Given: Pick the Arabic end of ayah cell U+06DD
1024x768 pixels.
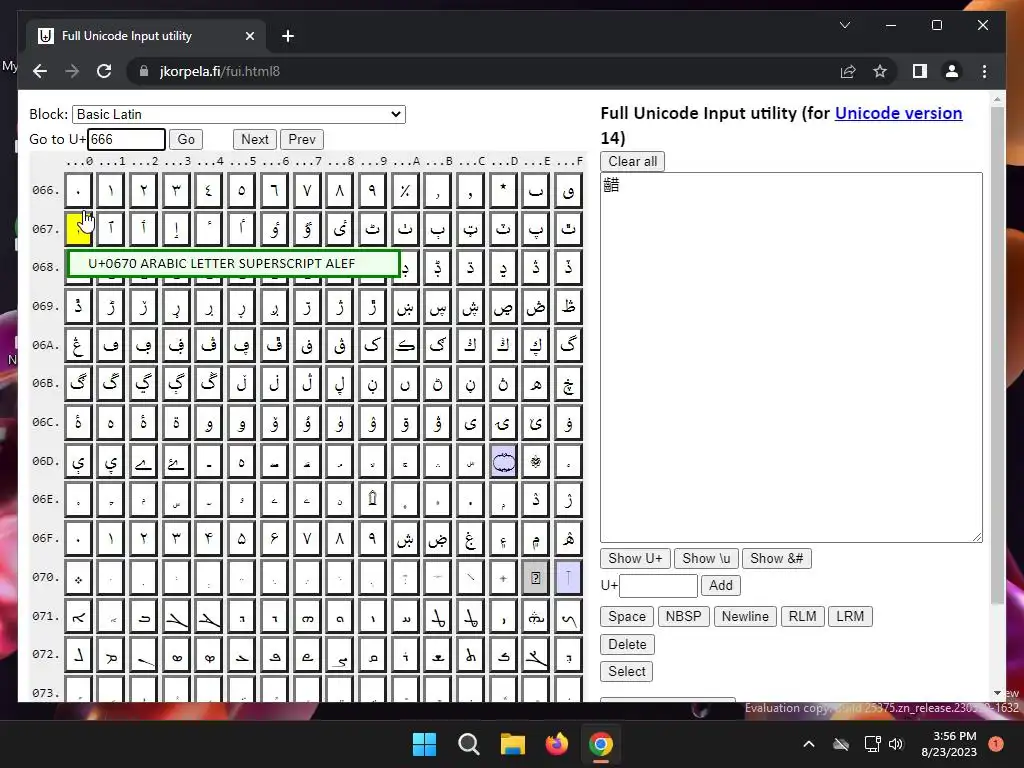Looking at the screenshot, I should pyautogui.click(x=503, y=462).
